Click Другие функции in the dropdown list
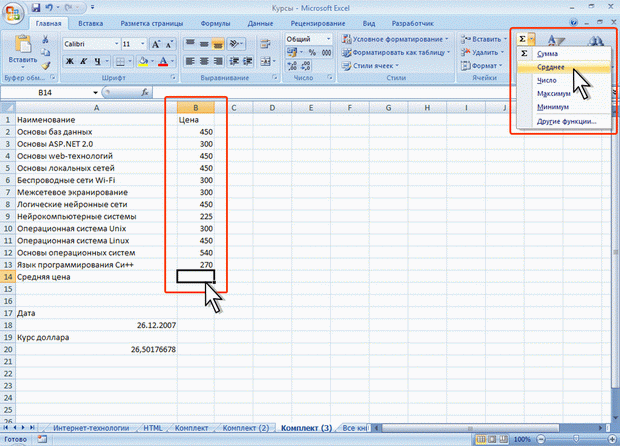Viewport: 620px width, 446px height. coord(566,121)
